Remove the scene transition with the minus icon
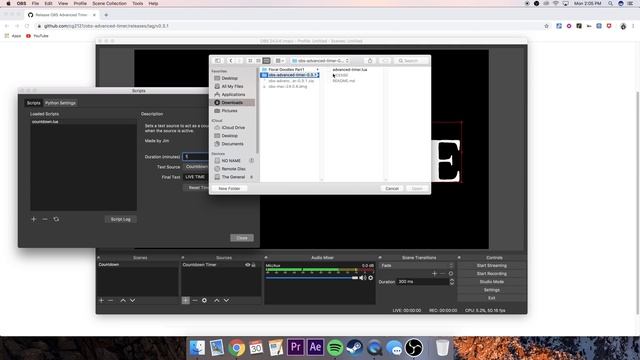This screenshot has height=360, width=640. point(442,273)
